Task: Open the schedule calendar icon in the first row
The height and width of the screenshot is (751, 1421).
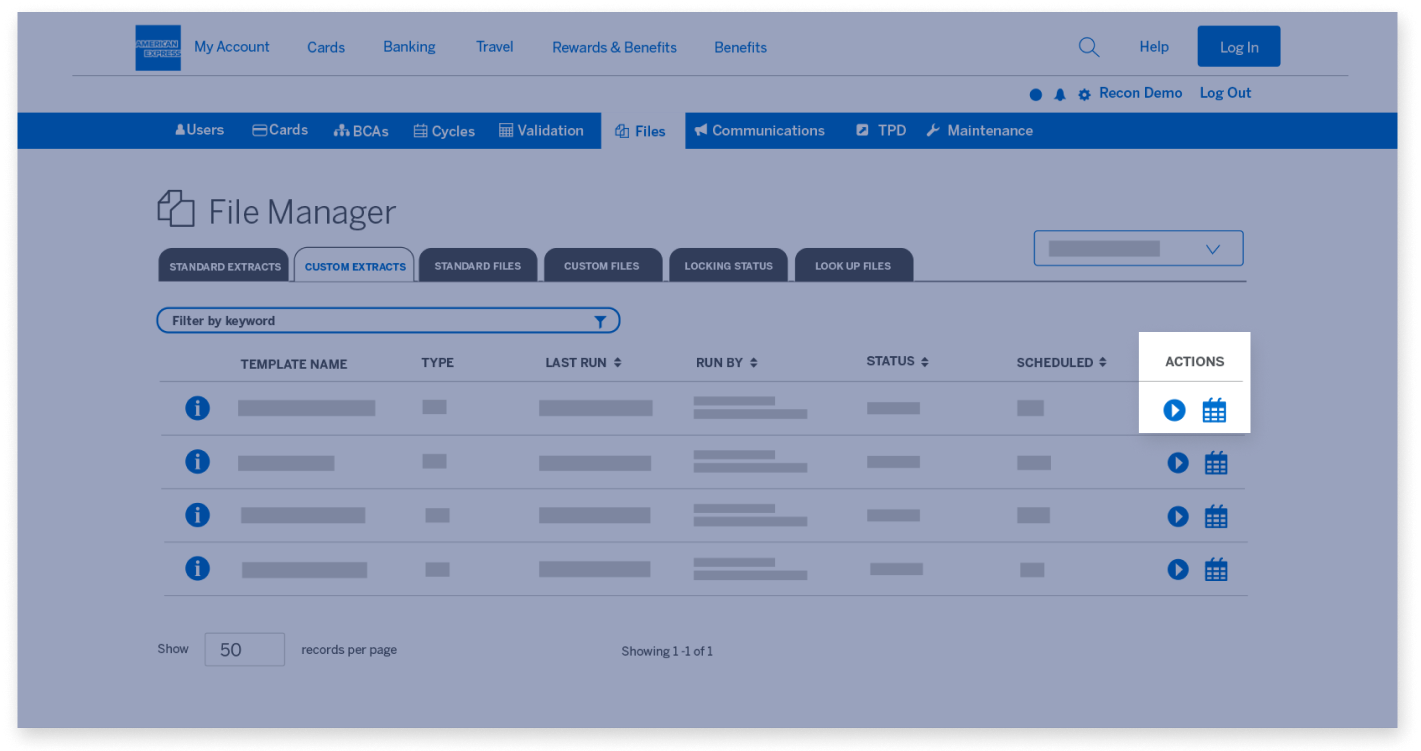Action: click(x=1215, y=410)
